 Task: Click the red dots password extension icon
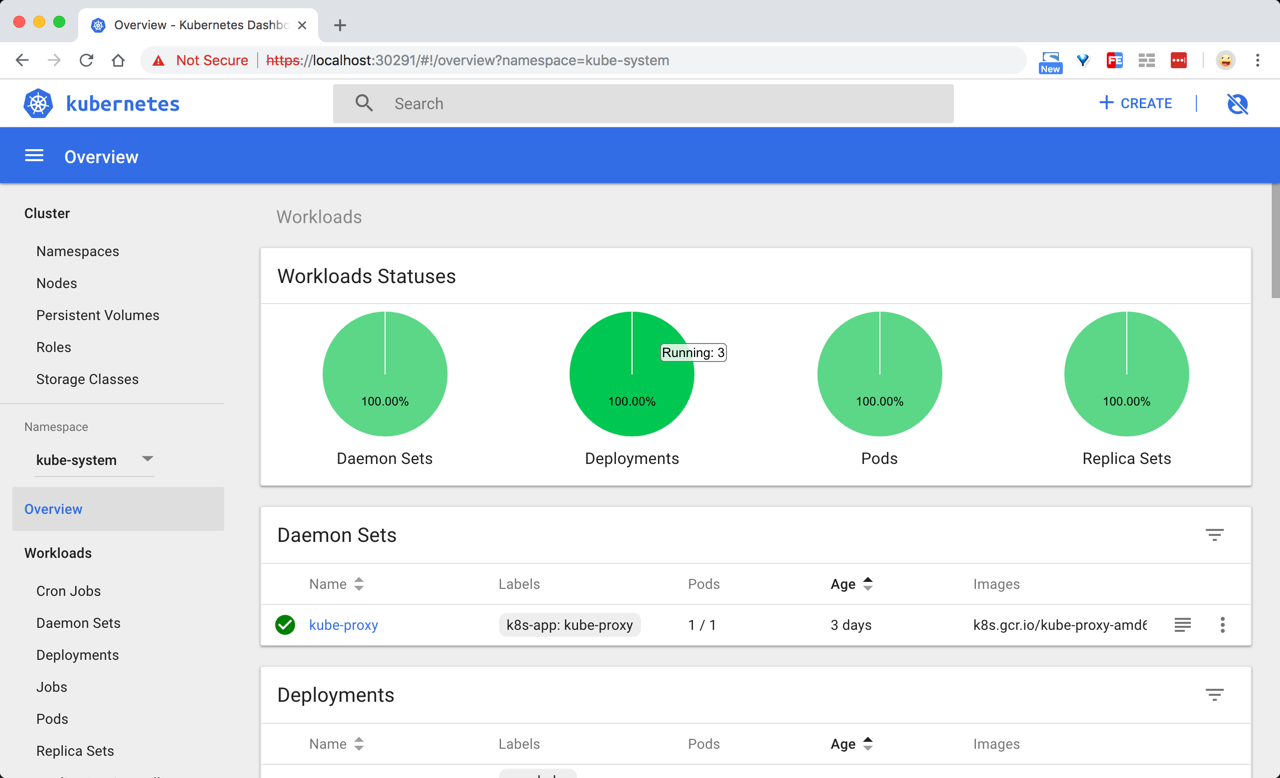1179,61
